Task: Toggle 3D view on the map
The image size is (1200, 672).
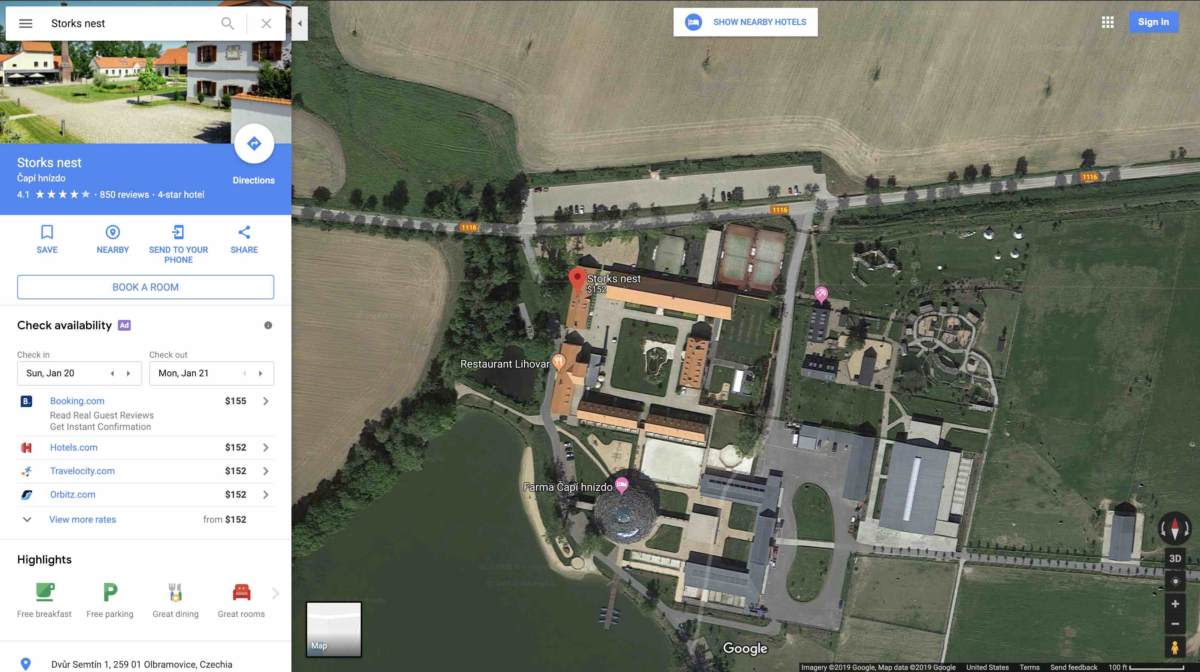Action: click(x=1175, y=558)
